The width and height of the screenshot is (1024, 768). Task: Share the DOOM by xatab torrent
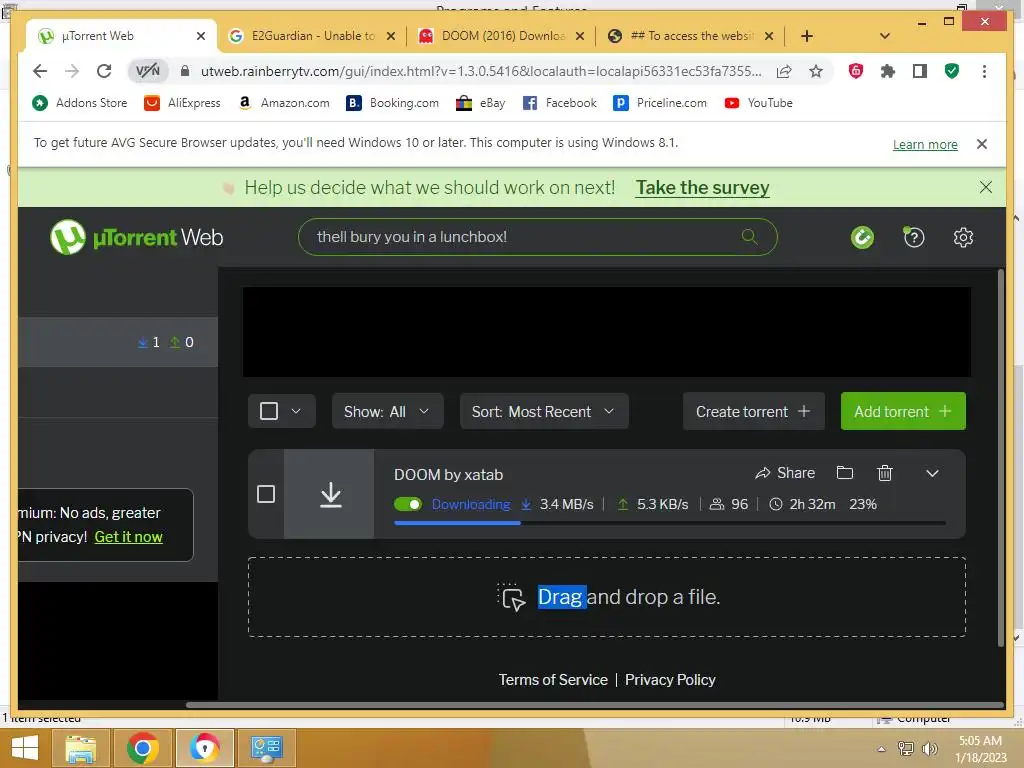click(784, 473)
